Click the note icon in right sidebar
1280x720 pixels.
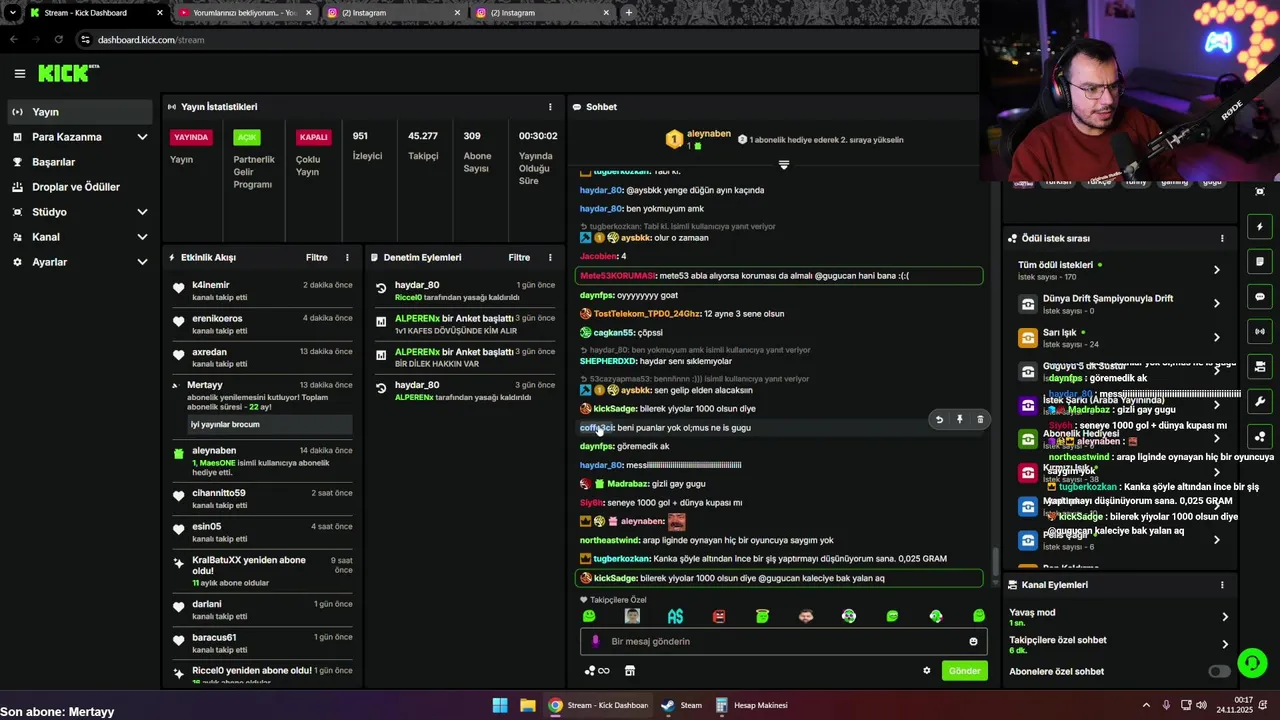[x=1260, y=262]
